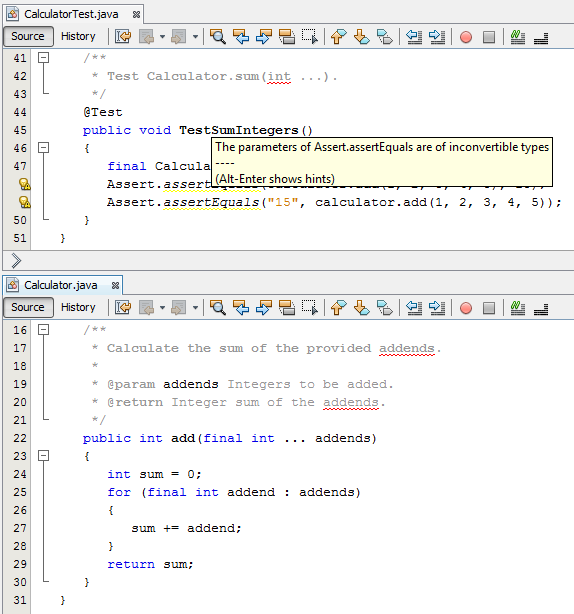The height and width of the screenshot is (614, 574).
Task: Toggle Bookmark icon in Calculator.java toolbar
Action: tap(385, 308)
